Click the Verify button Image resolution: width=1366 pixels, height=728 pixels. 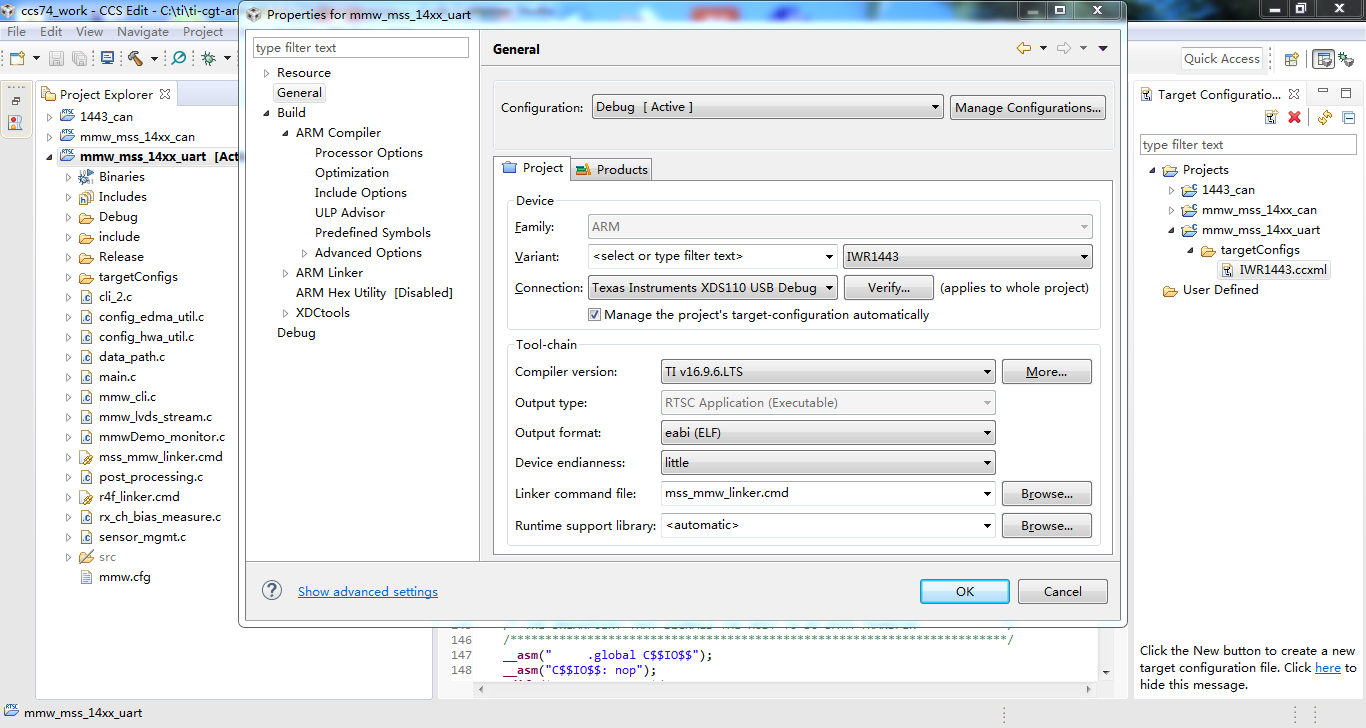[889, 288]
